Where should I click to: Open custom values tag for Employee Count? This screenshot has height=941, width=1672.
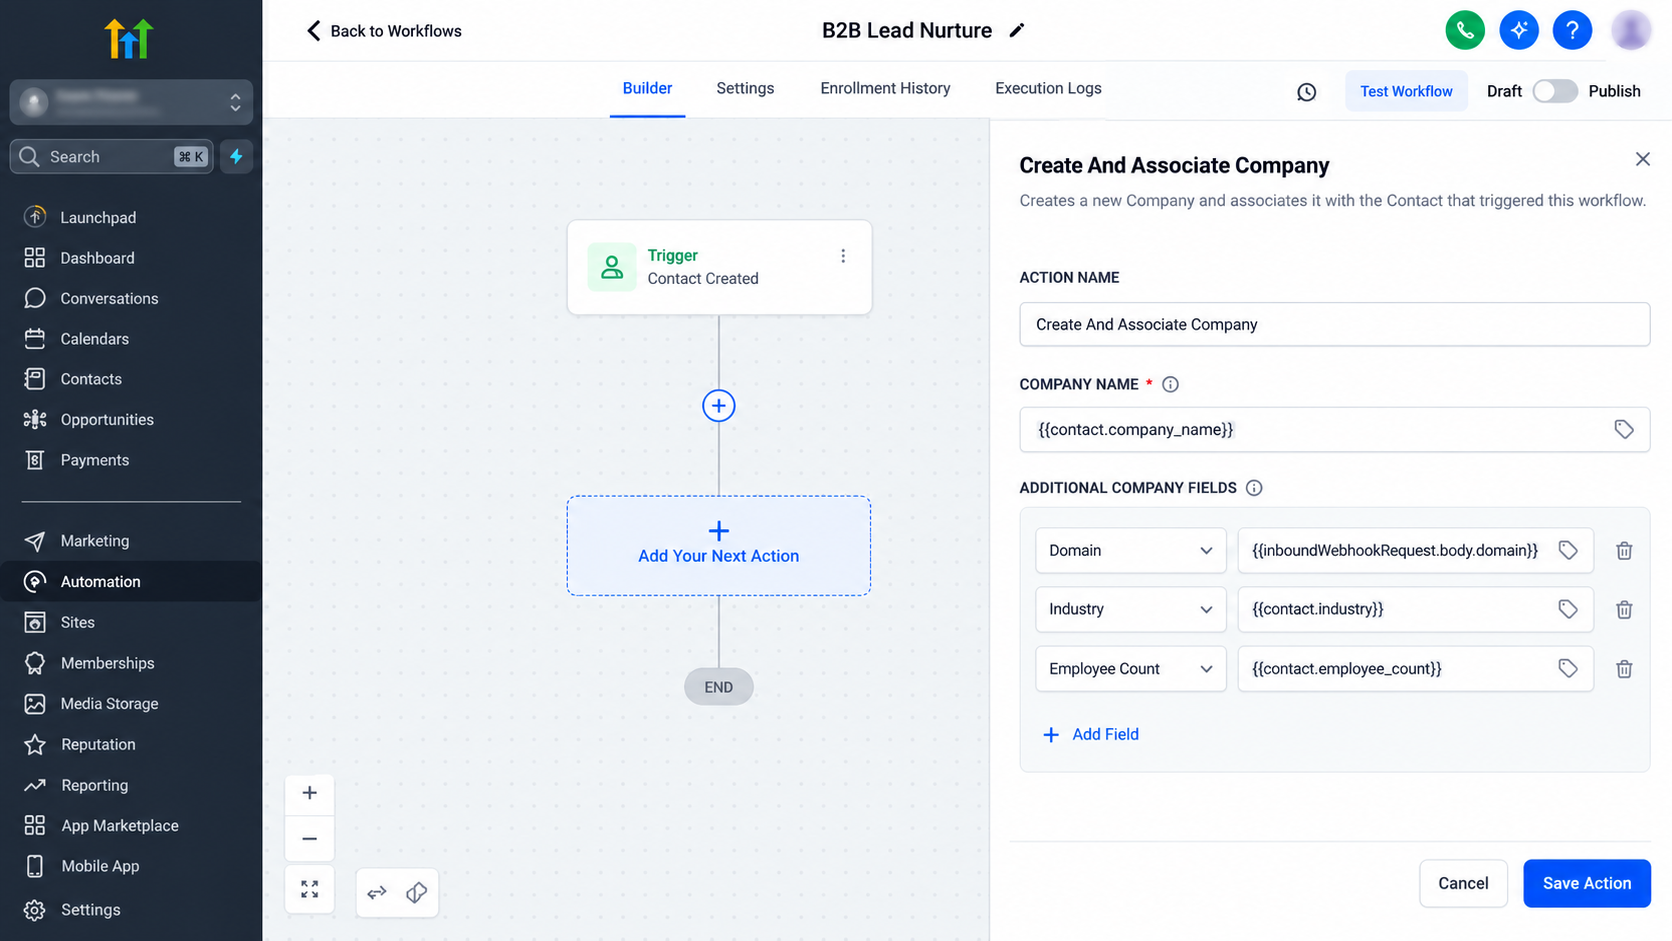point(1568,668)
